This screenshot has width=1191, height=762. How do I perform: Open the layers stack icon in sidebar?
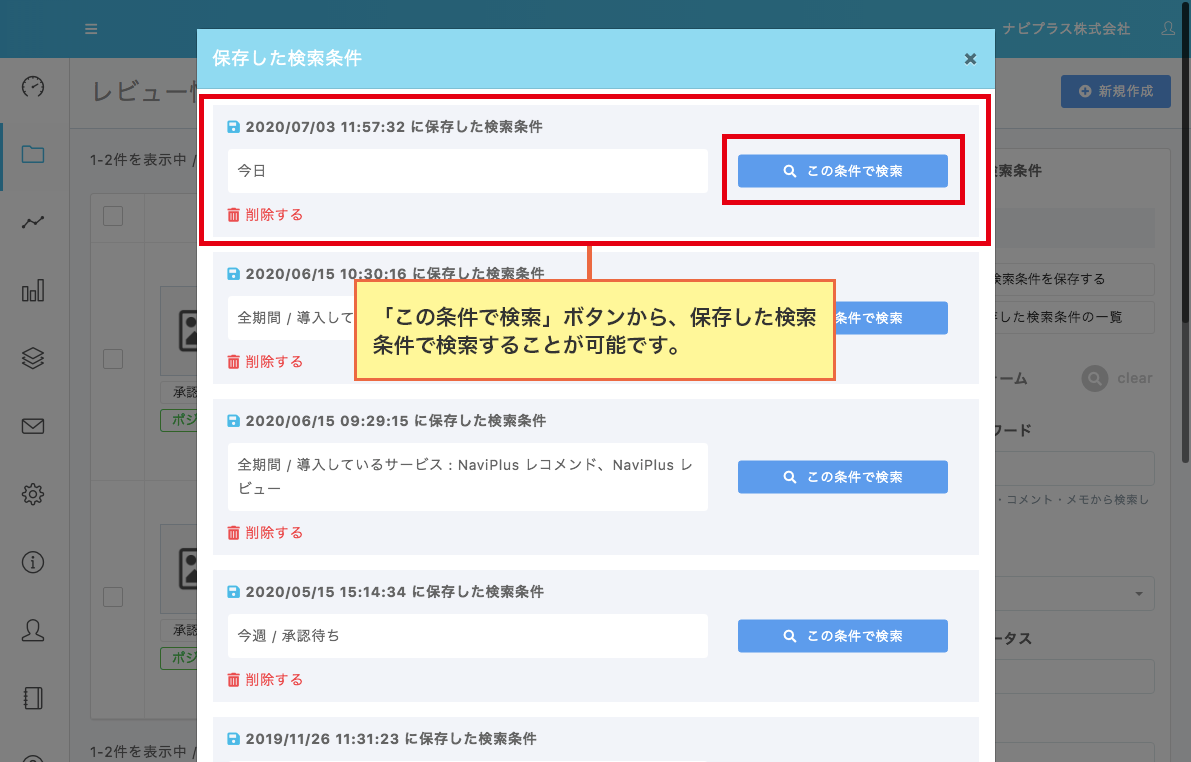click(x=33, y=358)
